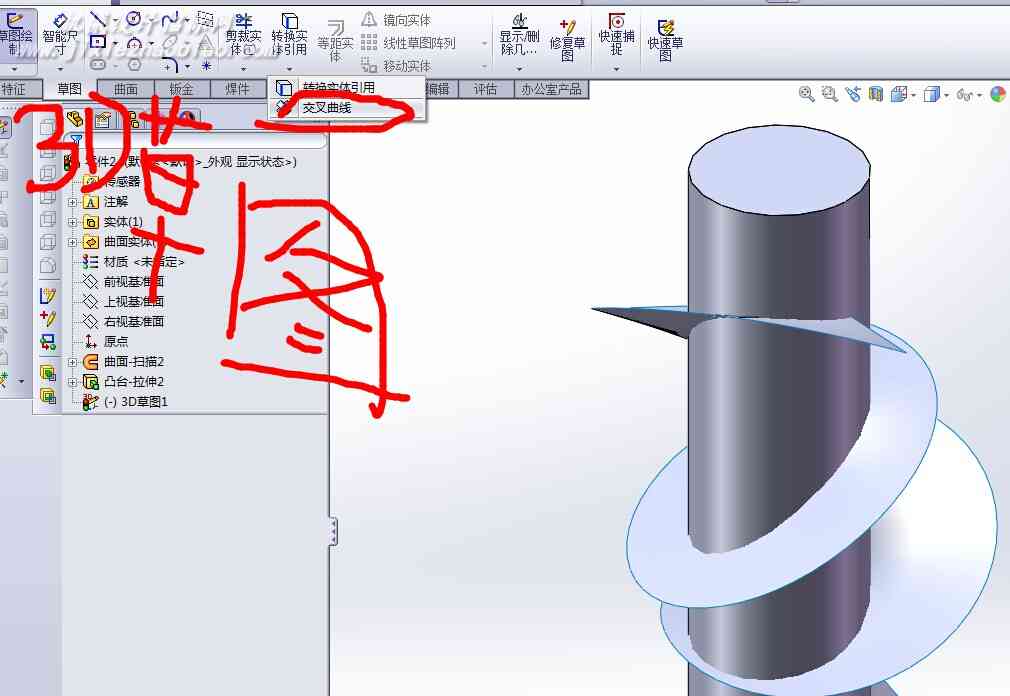Open the ConfigurationManager panel tab
The width and height of the screenshot is (1010, 696).
pyautogui.click(x=132, y=119)
